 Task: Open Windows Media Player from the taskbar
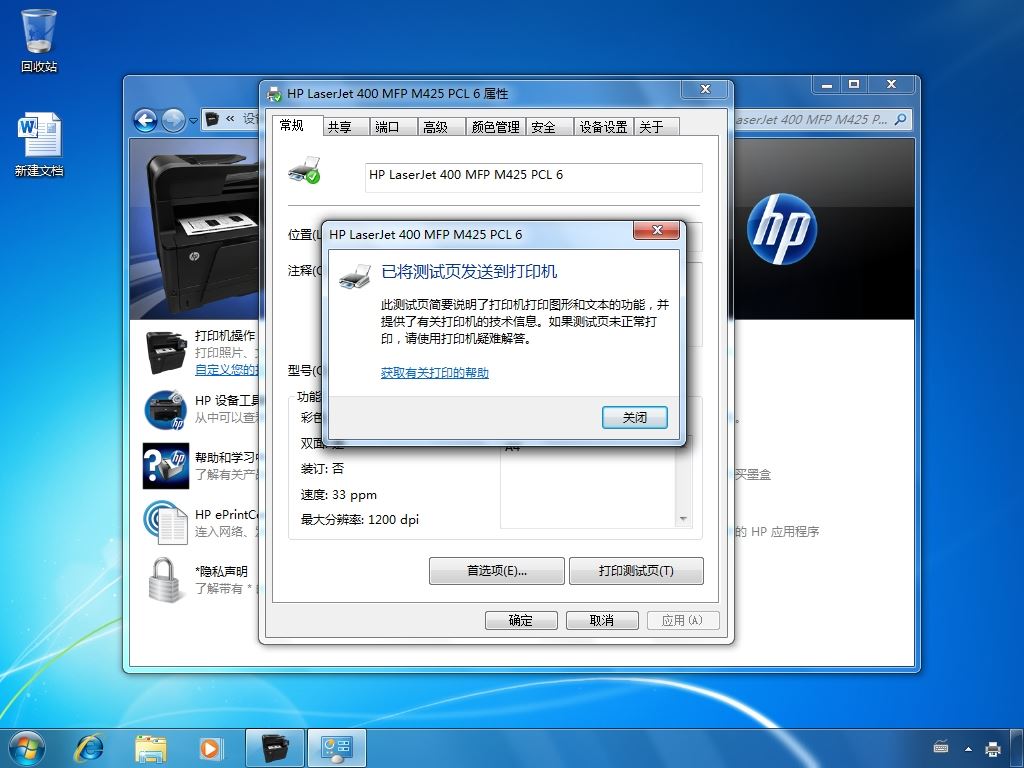[210, 748]
